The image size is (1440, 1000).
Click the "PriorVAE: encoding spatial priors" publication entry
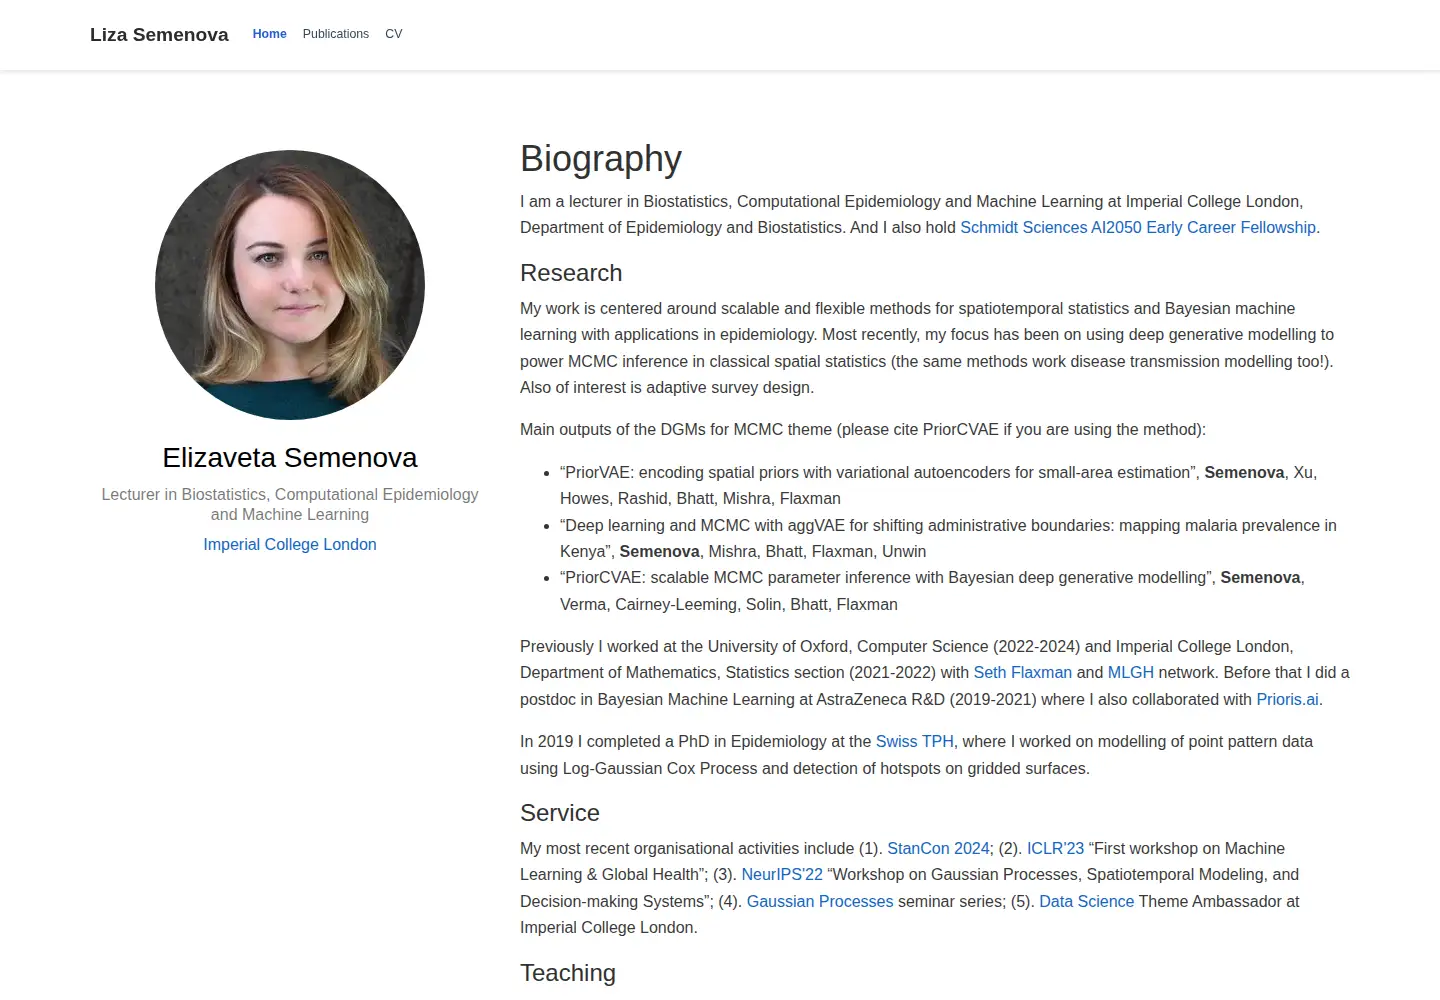(939, 485)
